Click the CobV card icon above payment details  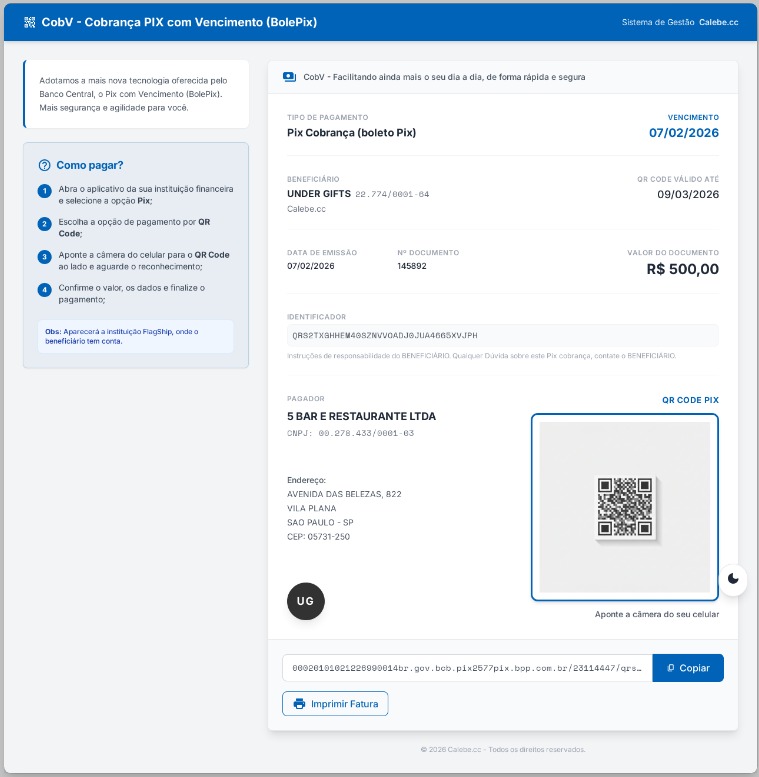[290, 76]
